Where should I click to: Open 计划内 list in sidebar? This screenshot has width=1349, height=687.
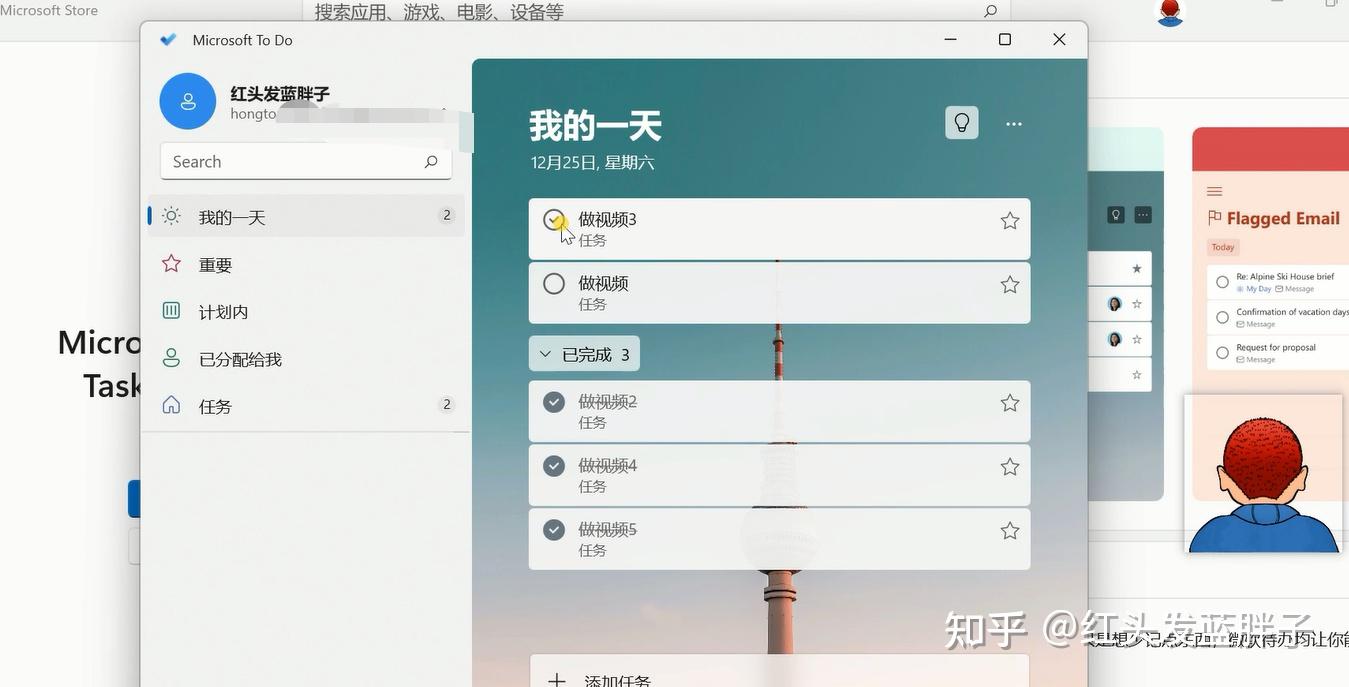[306, 311]
